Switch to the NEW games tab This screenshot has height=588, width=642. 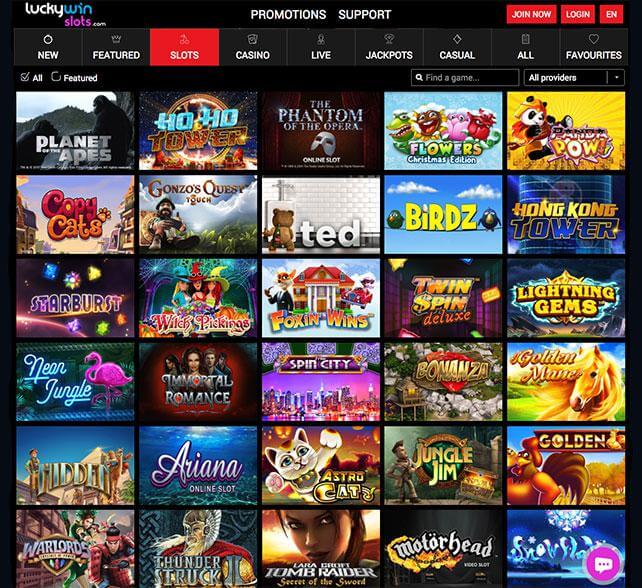pos(48,47)
